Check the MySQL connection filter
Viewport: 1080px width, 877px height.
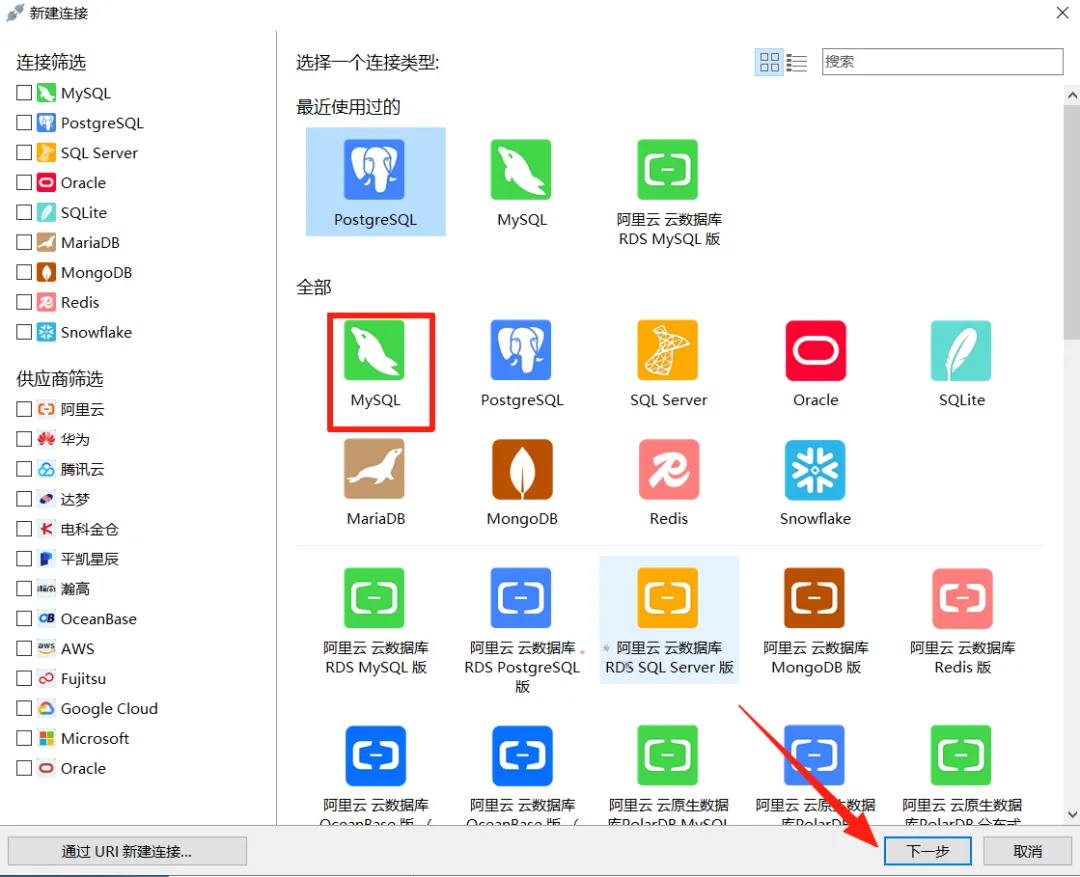pos(24,92)
